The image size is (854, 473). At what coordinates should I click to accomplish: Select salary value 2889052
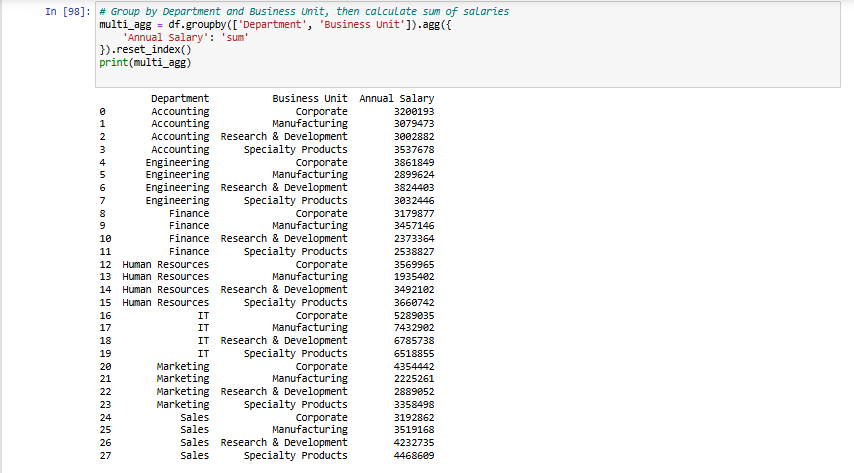(414, 392)
